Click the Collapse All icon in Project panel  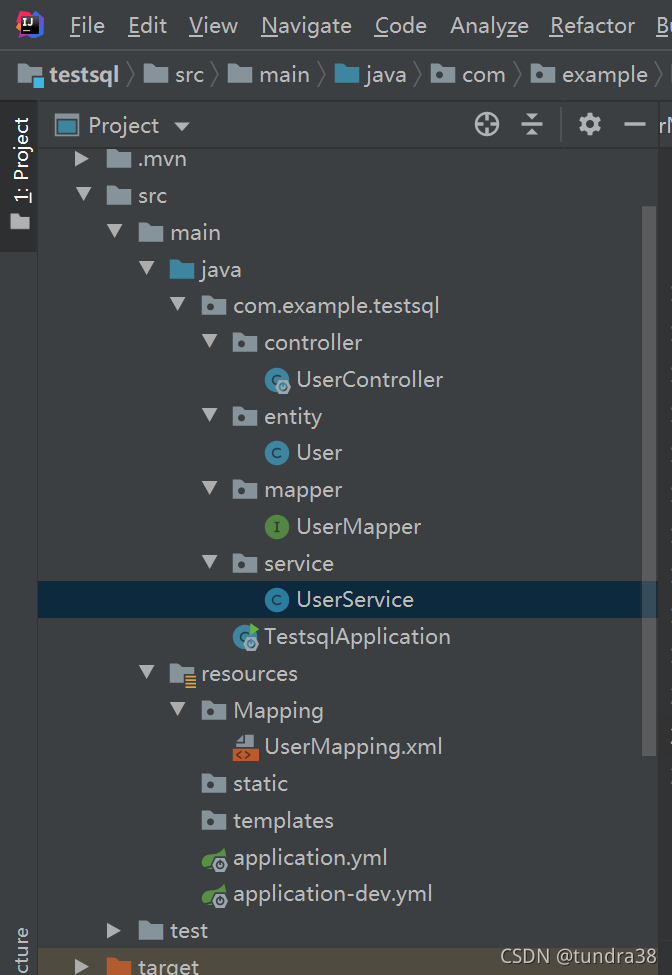(532, 124)
